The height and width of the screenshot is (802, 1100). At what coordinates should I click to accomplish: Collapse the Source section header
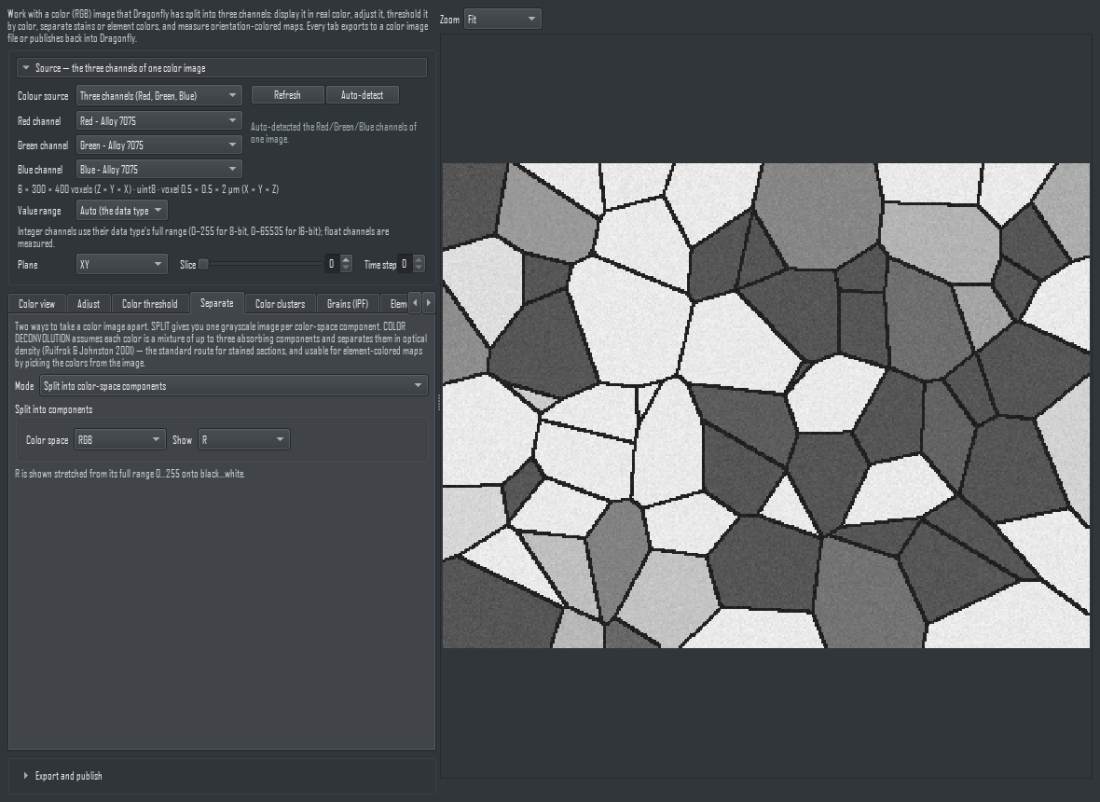(222, 68)
